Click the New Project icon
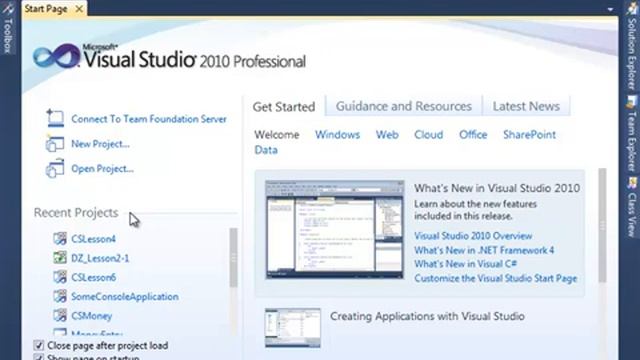640x360 pixels. pyautogui.click(x=55, y=144)
